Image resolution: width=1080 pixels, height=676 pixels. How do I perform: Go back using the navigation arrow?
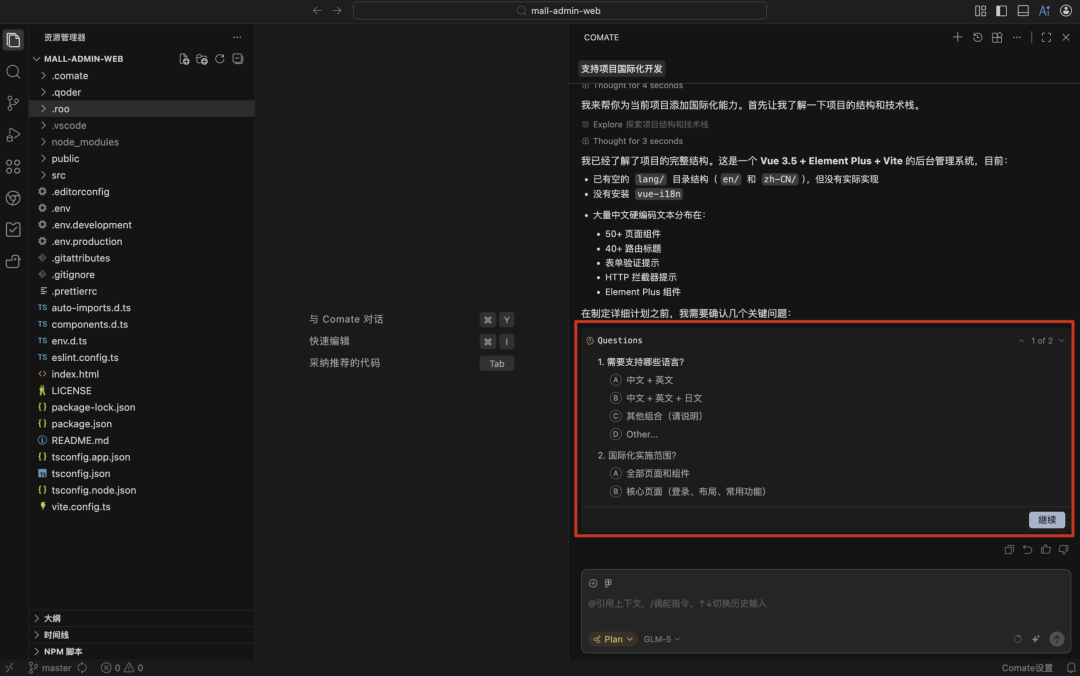click(x=317, y=10)
